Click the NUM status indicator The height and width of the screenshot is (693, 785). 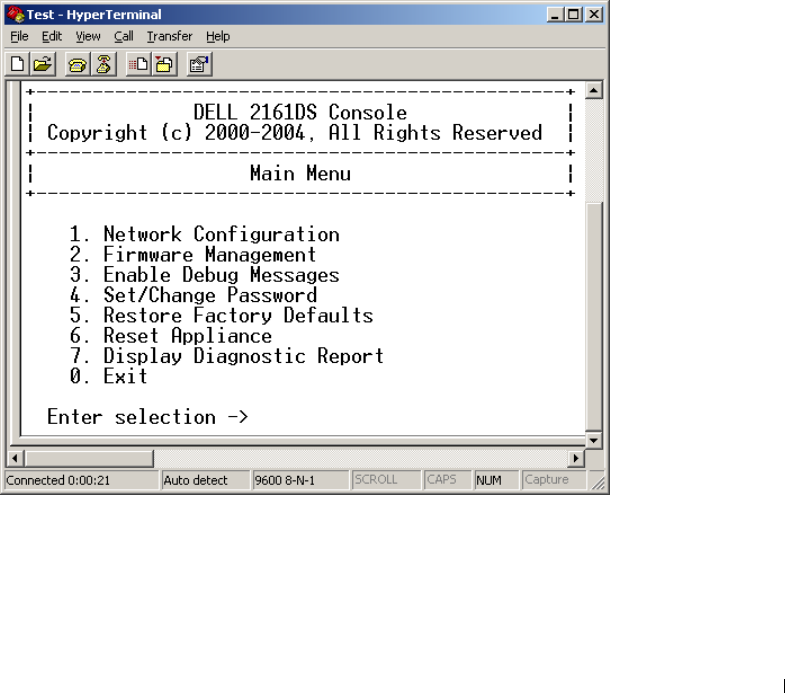click(496, 480)
